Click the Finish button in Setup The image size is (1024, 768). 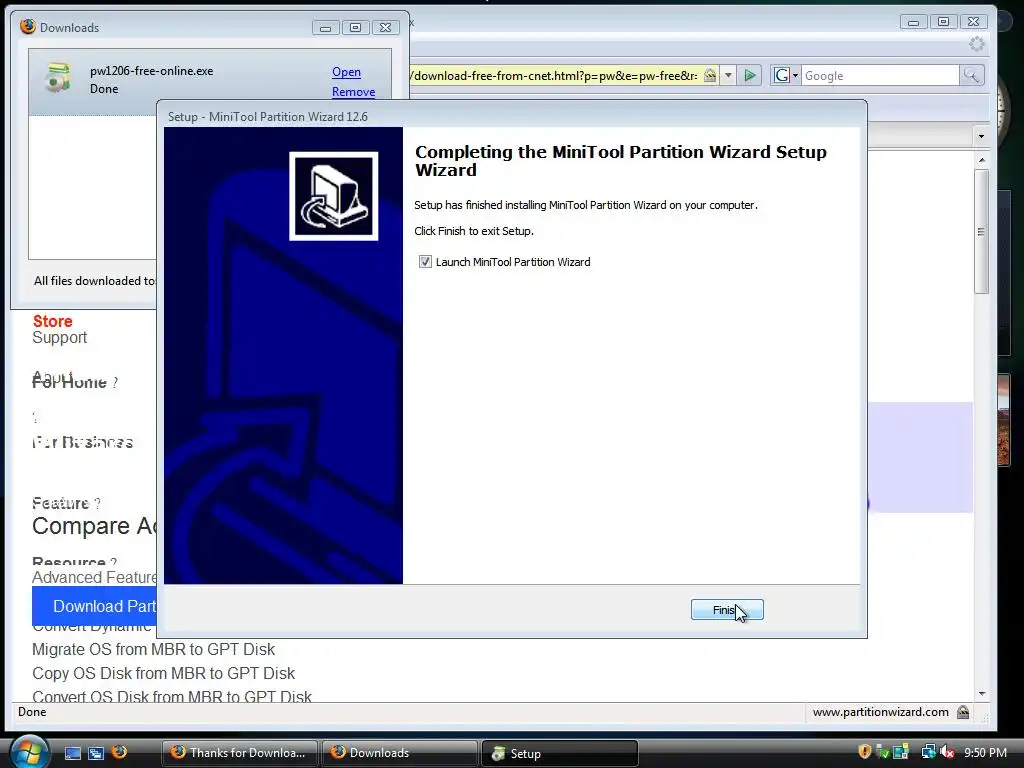(x=727, y=610)
